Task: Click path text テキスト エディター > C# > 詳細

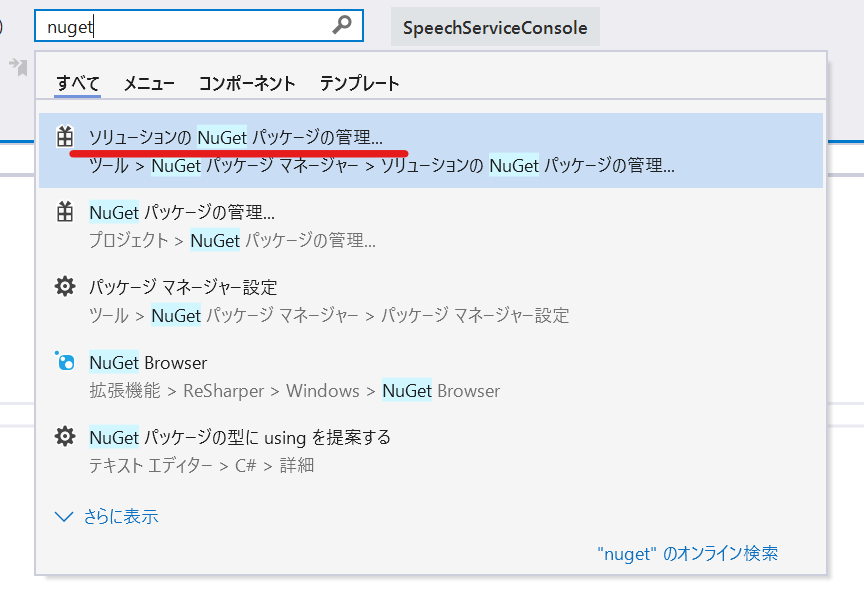Action: point(202,466)
